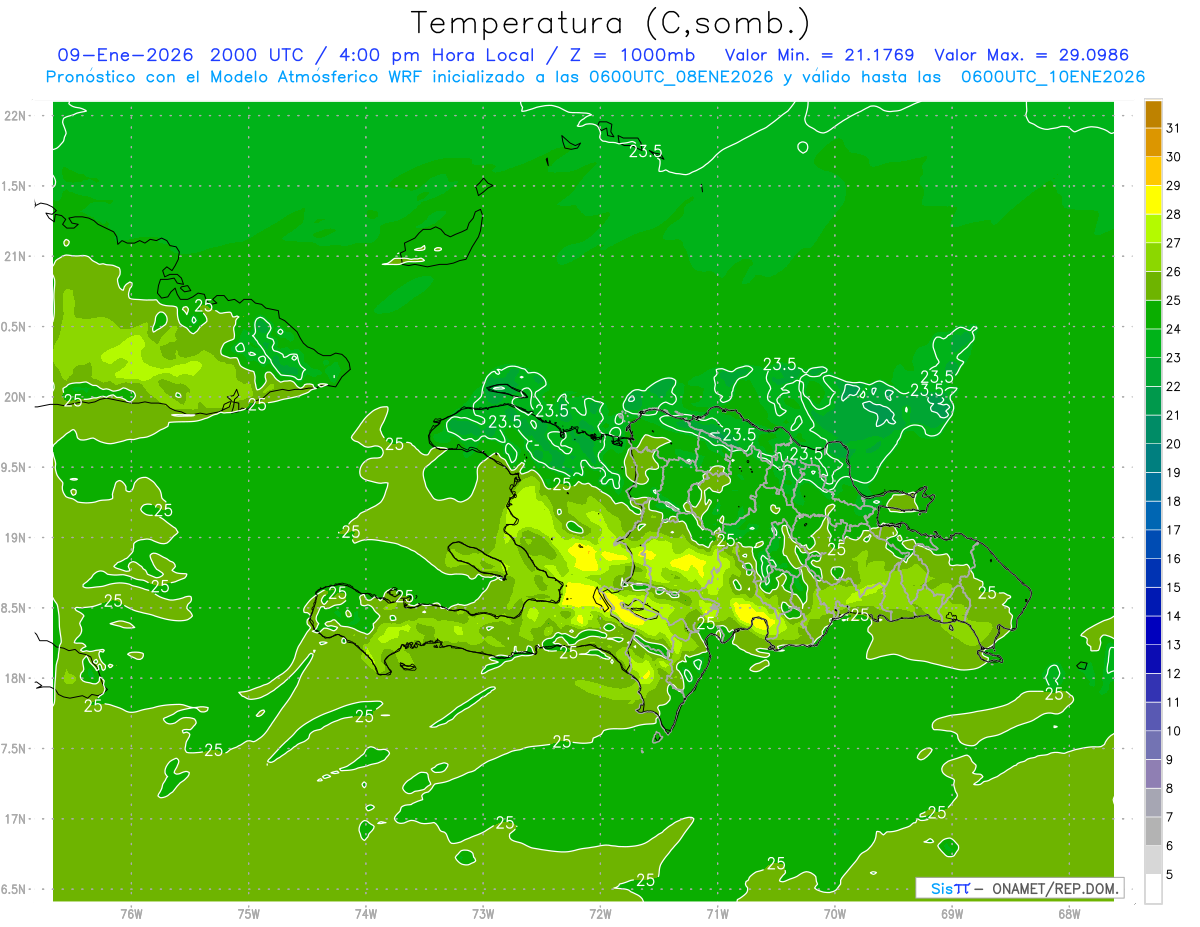
Task: Pick the dark orange swatch above 31
Action: 1153,114
